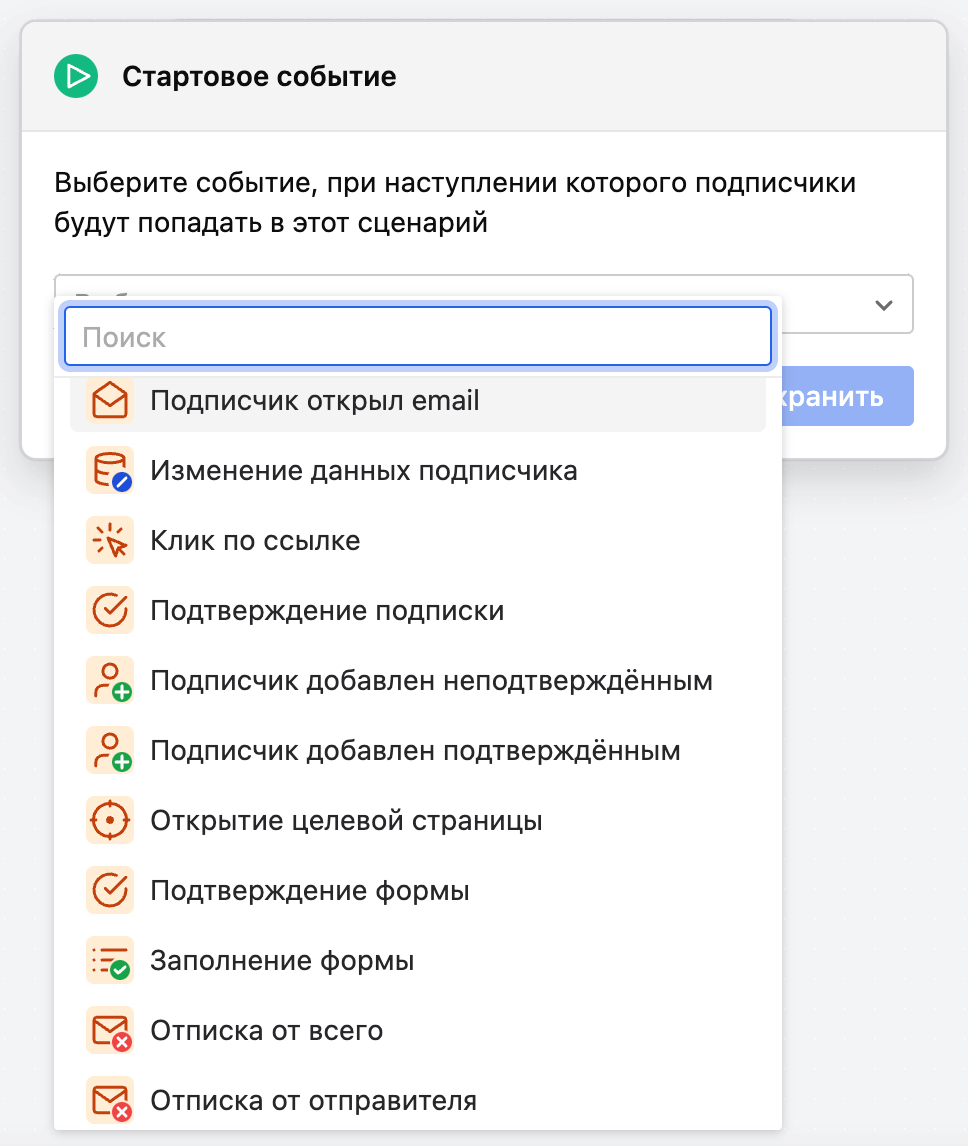Click the green Start event play icon
This screenshot has width=968, height=1146.
pyautogui.click(x=76, y=76)
